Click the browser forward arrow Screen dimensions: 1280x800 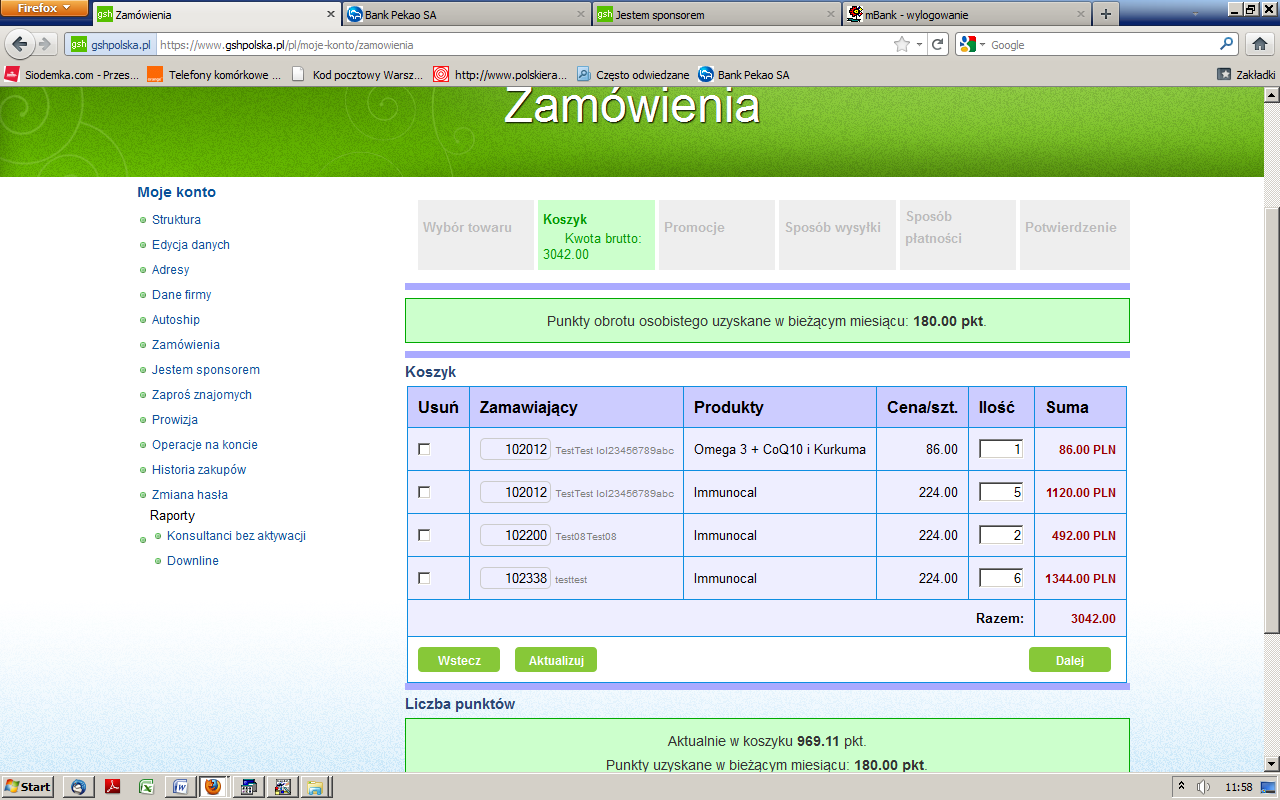pyautogui.click(x=47, y=44)
